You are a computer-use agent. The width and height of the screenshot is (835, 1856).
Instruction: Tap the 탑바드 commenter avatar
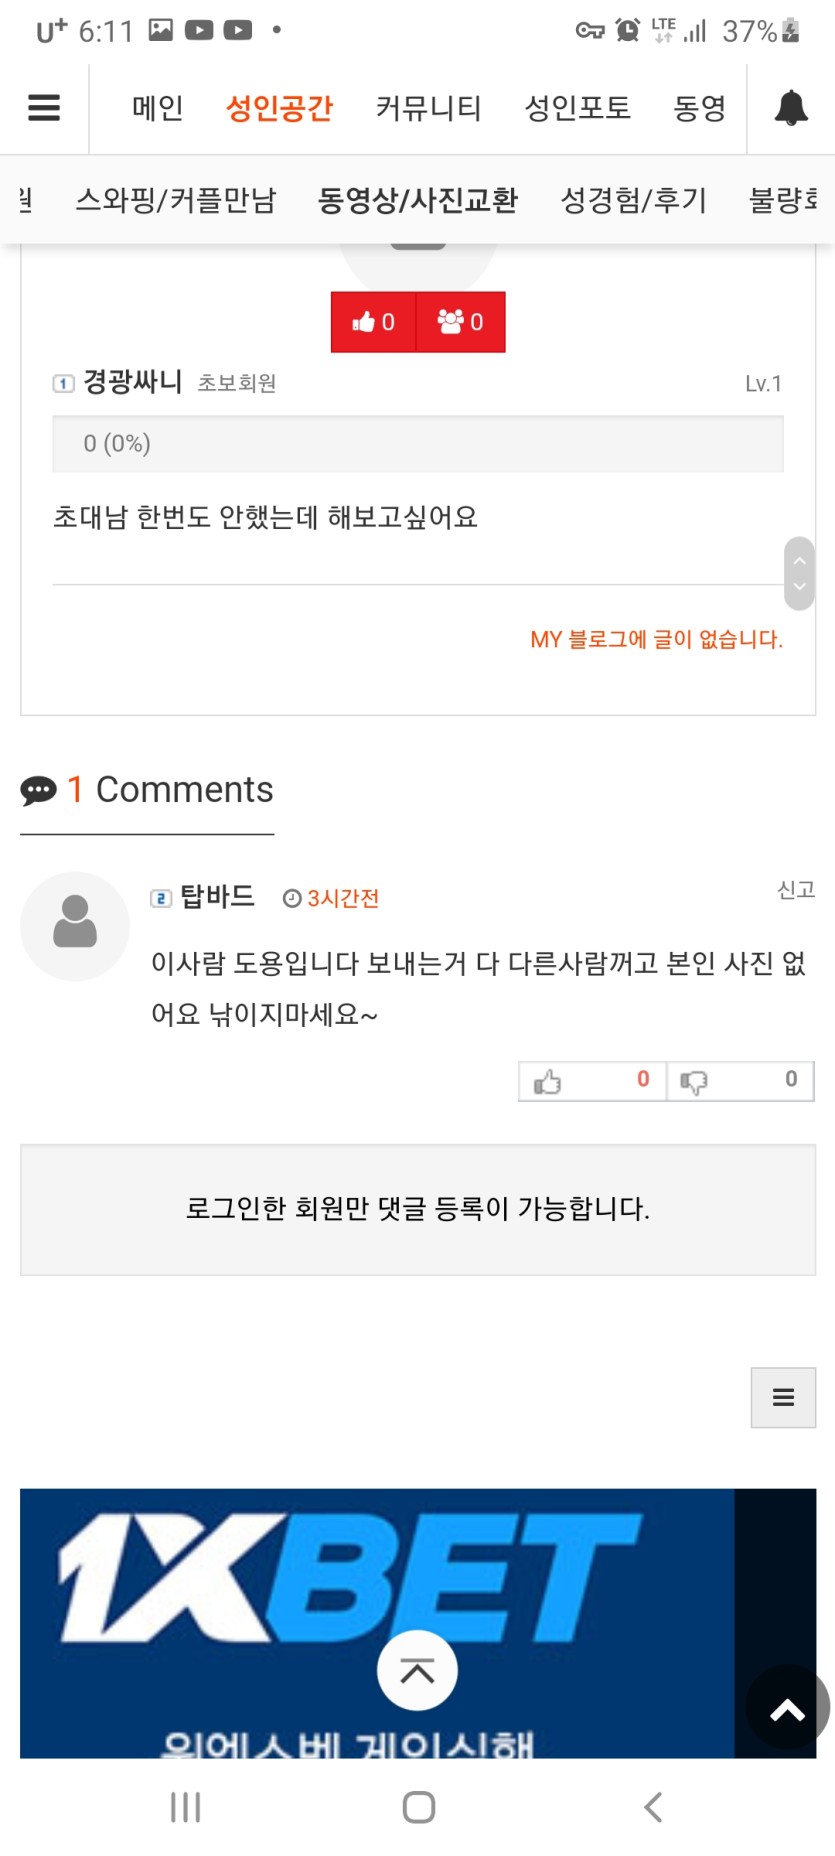point(75,925)
